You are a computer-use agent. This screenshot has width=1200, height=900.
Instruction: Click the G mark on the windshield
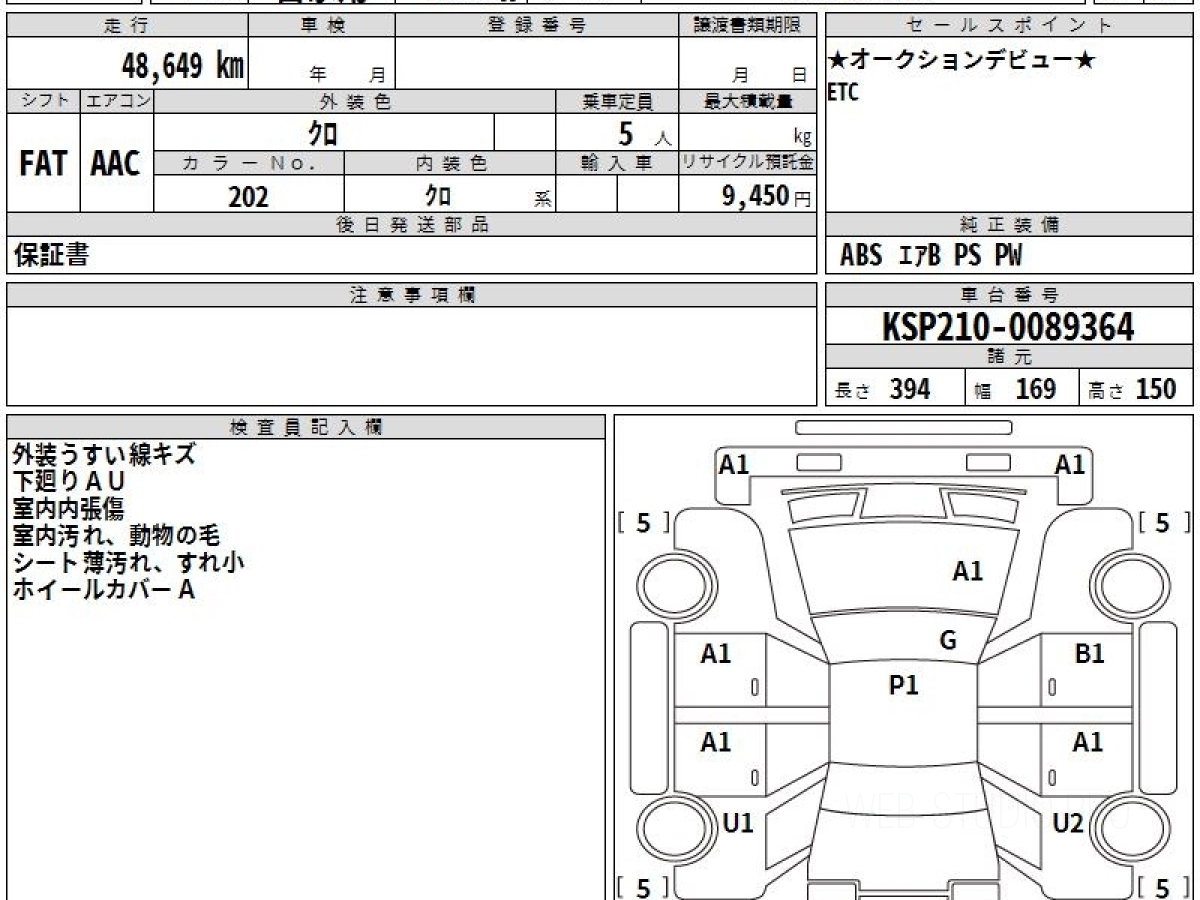coord(948,640)
